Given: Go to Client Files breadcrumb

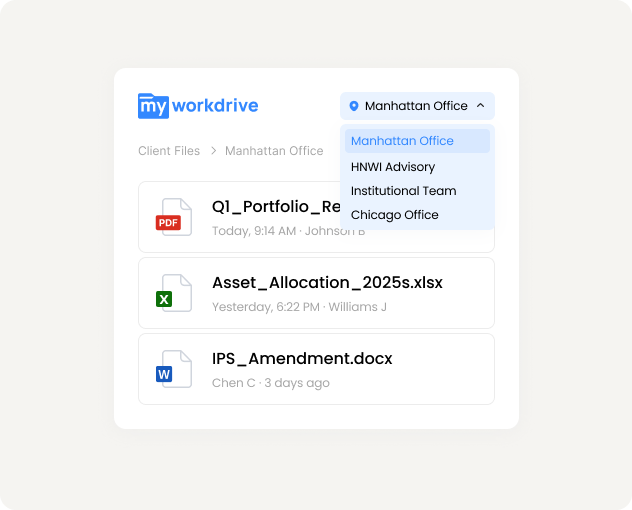Looking at the screenshot, I should point(169,151).
